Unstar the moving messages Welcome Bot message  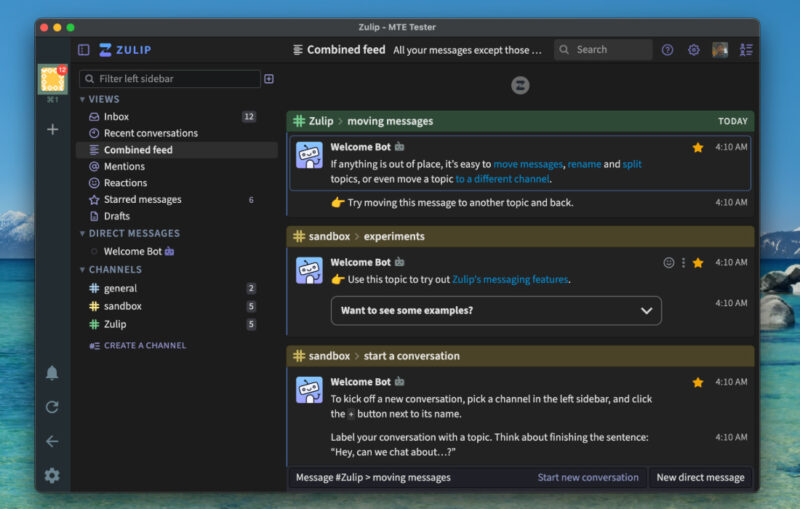click(x=698, y=148)
